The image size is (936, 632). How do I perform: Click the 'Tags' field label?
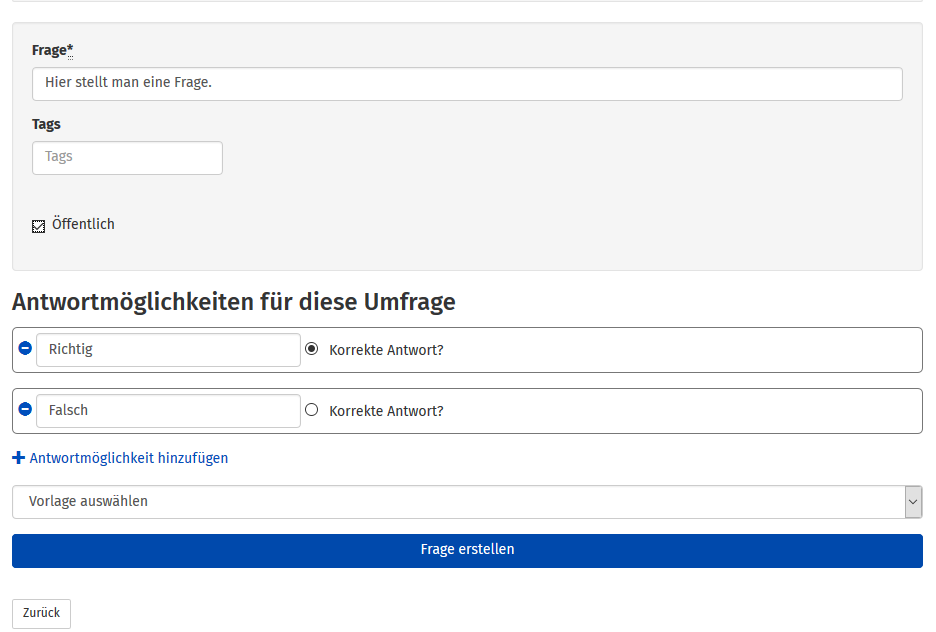(x=46, y=124)
